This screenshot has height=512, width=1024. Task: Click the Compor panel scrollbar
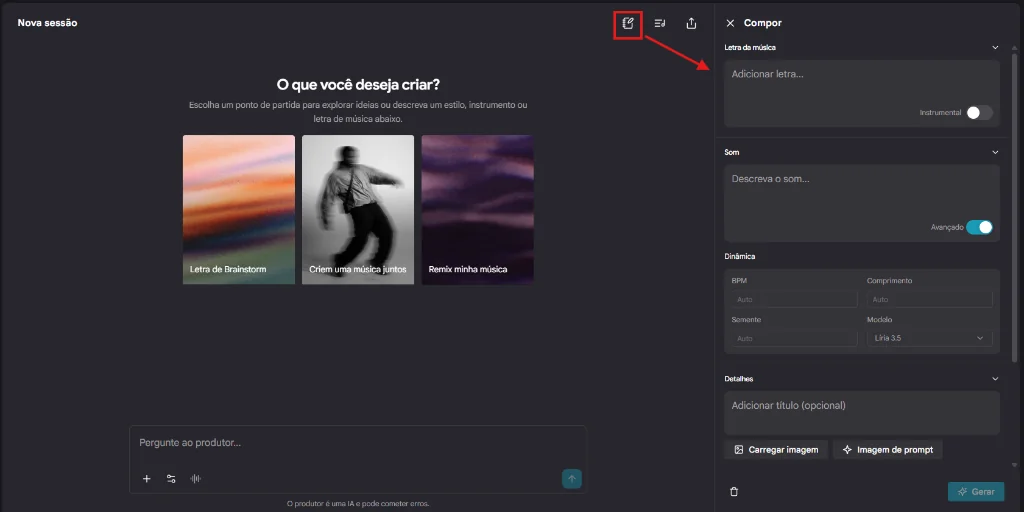tap(1014, 208)
